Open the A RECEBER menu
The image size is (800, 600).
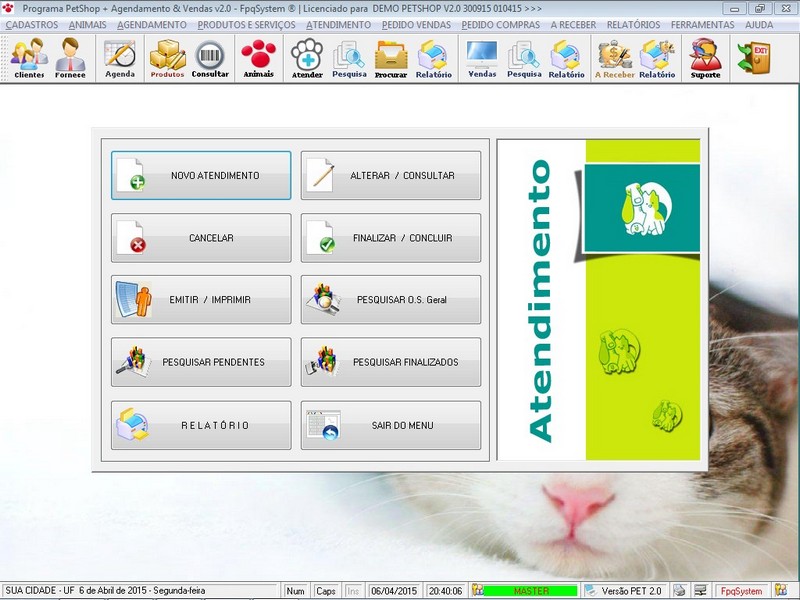point(573,24)
